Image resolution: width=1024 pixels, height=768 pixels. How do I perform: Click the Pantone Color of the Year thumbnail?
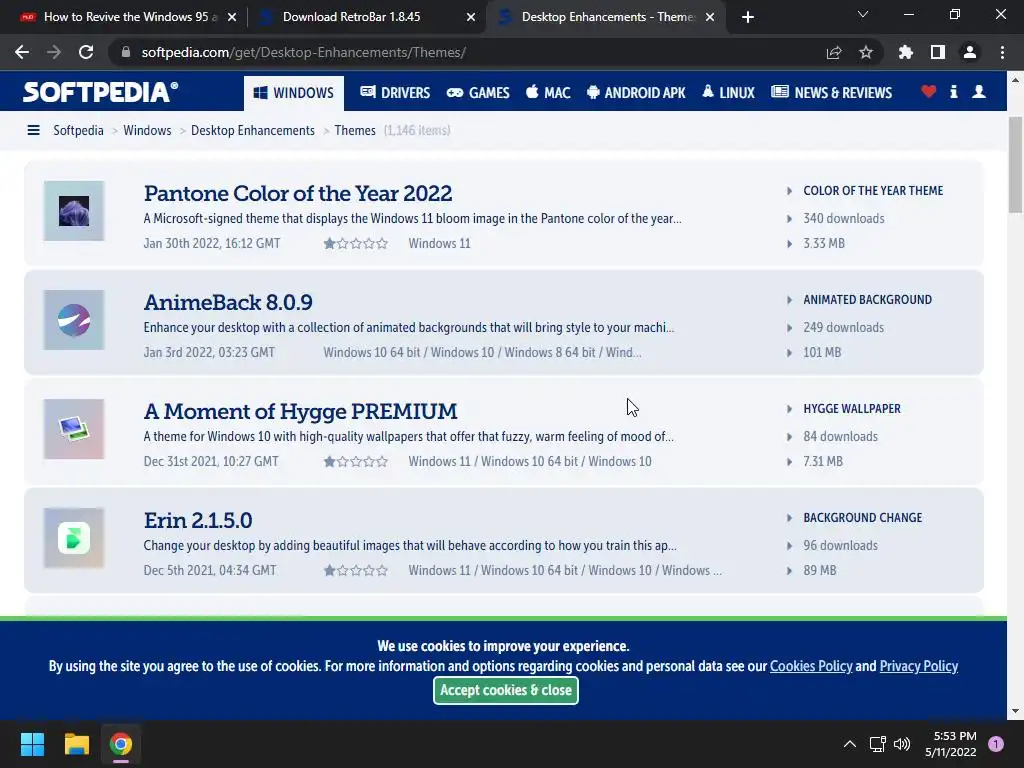coord(74,211)
